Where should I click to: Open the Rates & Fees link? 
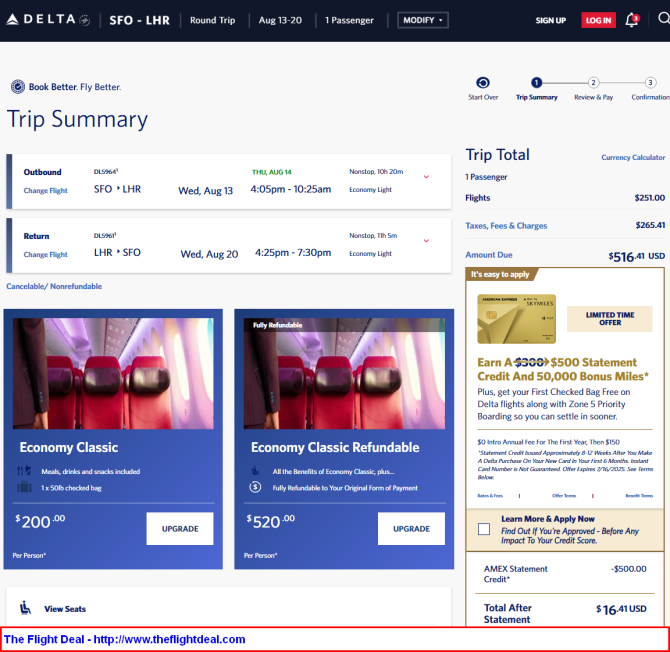point(490,496)
